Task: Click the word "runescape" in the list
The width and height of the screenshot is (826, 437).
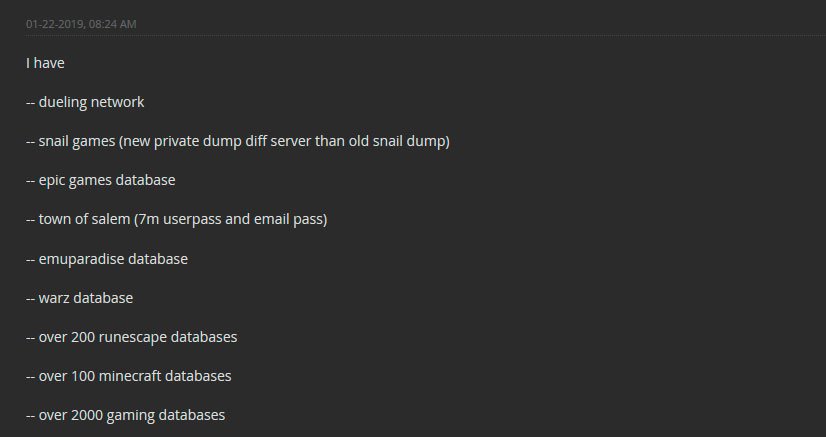Action: click(x=133, y=337)
